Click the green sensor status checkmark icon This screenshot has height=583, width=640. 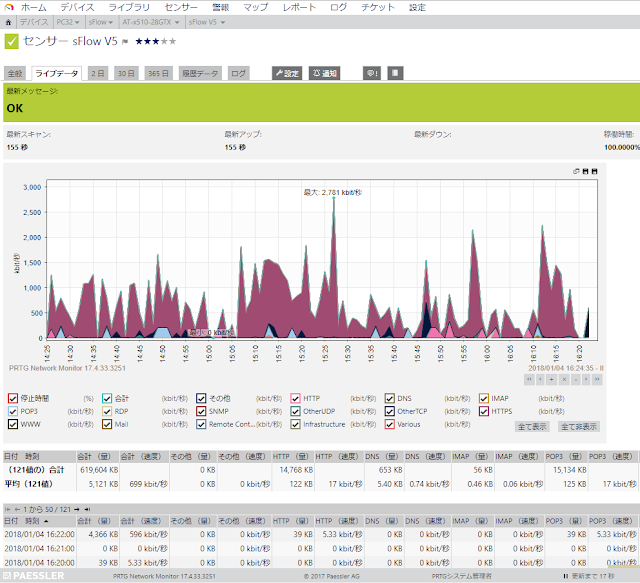point(11,41)
